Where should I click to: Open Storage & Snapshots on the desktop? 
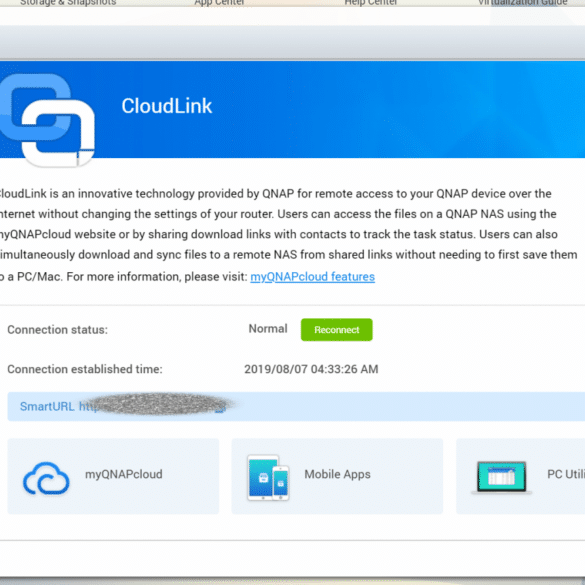pos(68,3)
